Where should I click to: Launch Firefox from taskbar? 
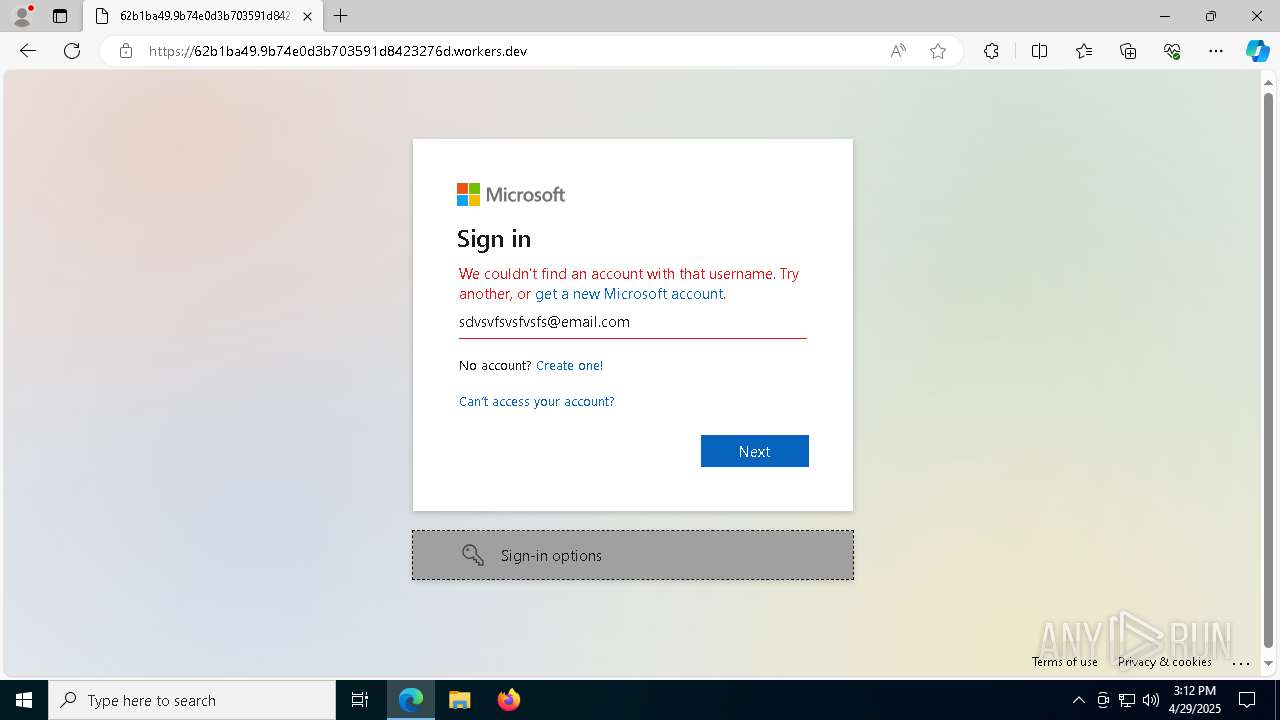pos(508,700)
